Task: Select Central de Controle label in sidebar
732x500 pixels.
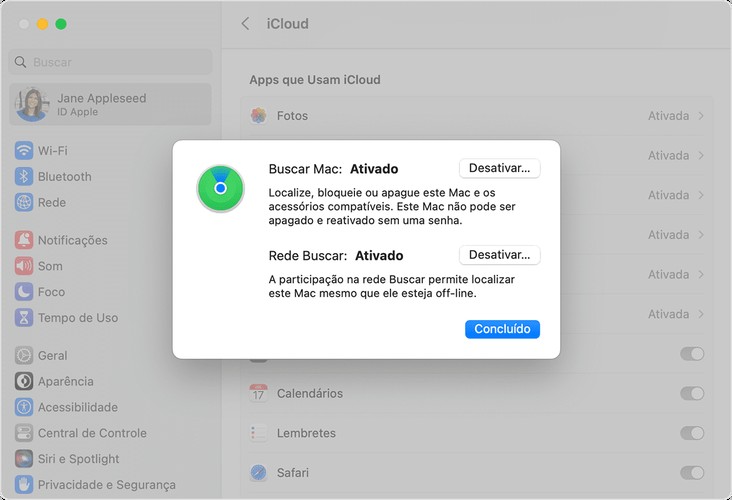Action: [92, 433]
